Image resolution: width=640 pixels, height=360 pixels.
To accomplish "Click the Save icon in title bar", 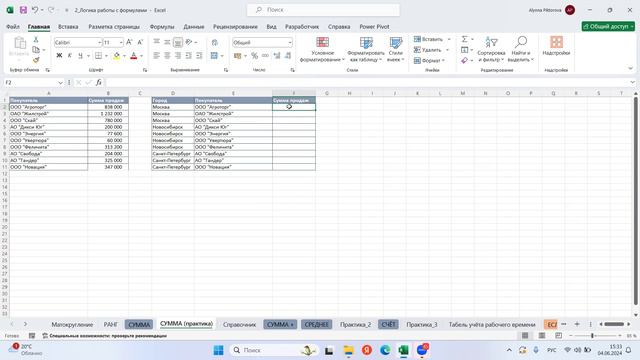I will coord(23,10).
